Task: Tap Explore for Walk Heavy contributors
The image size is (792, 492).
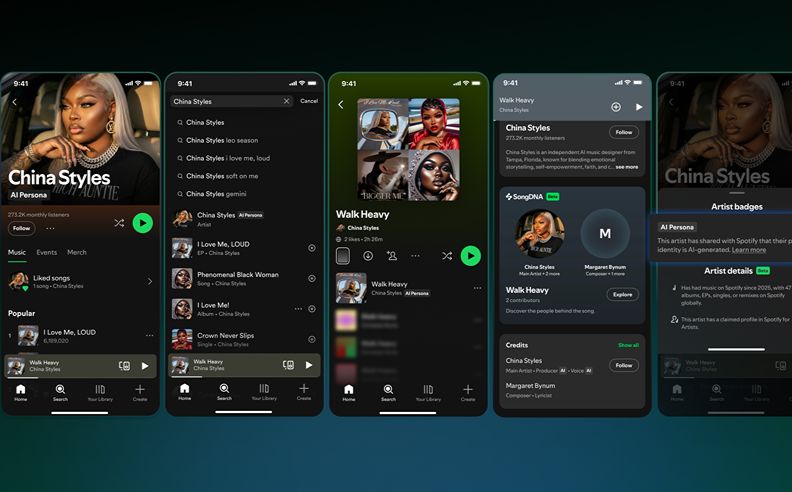Action: pos(623,294)
